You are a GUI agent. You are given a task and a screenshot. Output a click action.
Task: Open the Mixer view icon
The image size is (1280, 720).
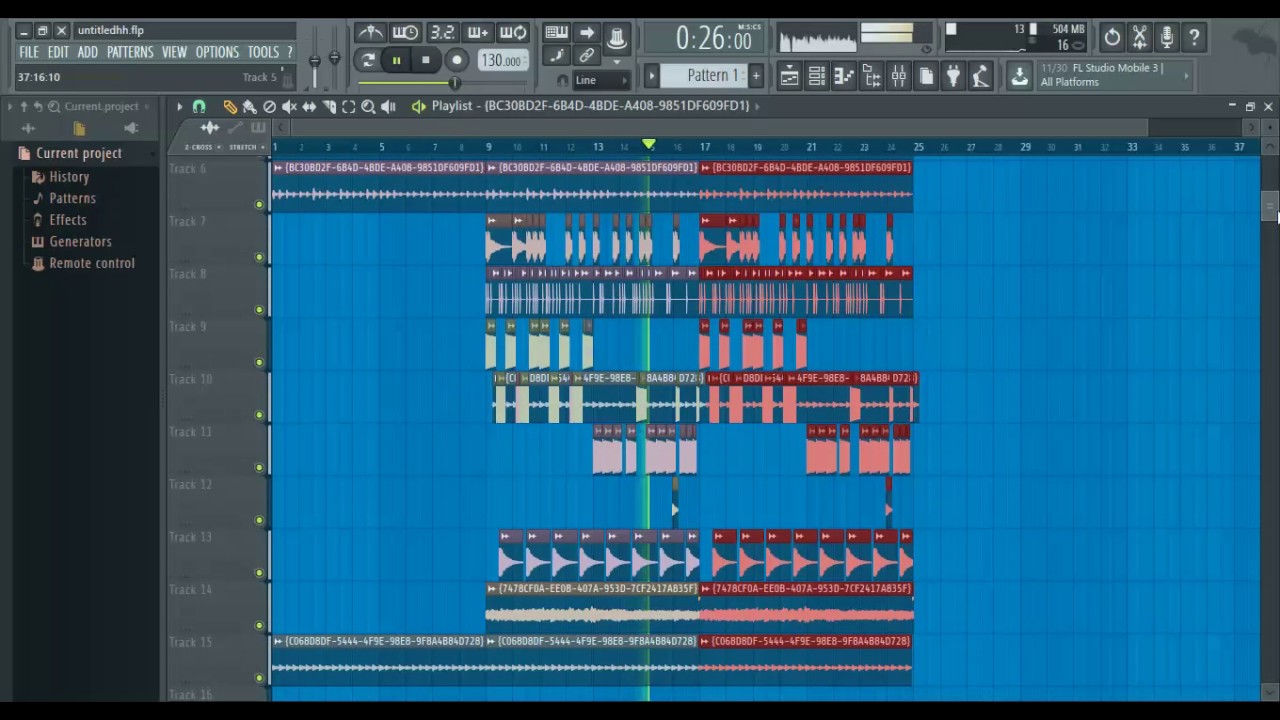point(898,75)
